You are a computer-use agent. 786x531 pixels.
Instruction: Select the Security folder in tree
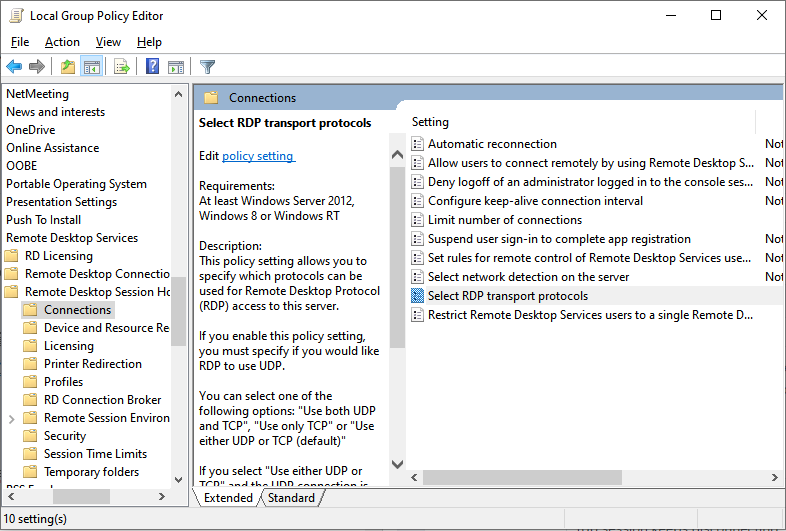65,436
